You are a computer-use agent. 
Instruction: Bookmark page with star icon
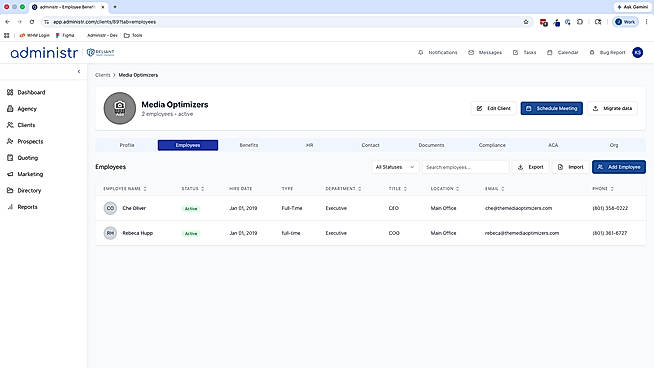click(526, 22)
